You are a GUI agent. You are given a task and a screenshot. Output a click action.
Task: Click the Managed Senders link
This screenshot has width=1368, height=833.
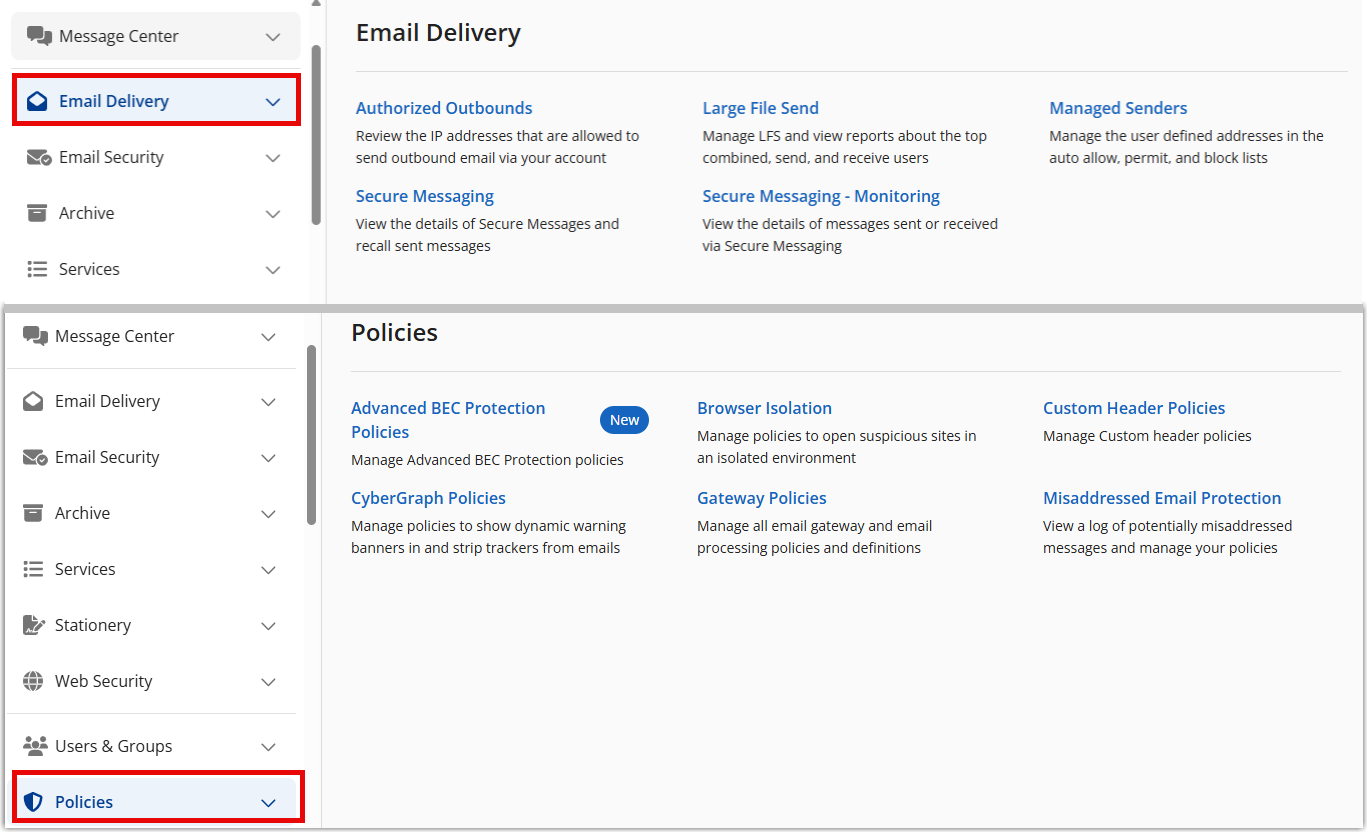point(1118,107)
